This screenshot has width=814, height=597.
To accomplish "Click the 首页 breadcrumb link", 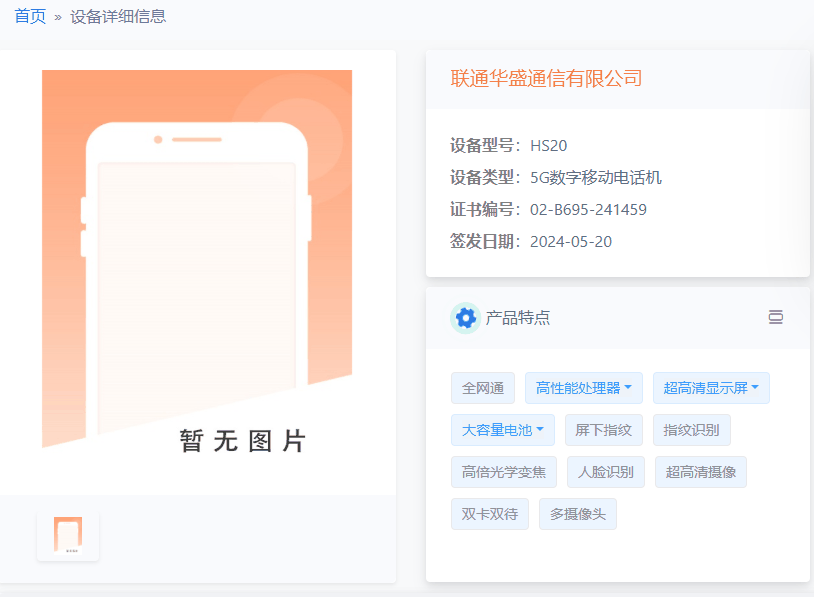I will [x=30, y=16].
